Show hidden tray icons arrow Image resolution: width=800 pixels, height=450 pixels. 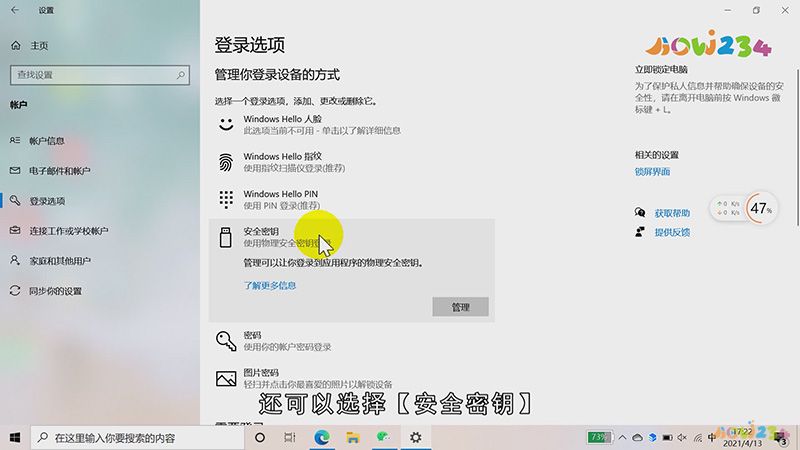click(622, 437)
